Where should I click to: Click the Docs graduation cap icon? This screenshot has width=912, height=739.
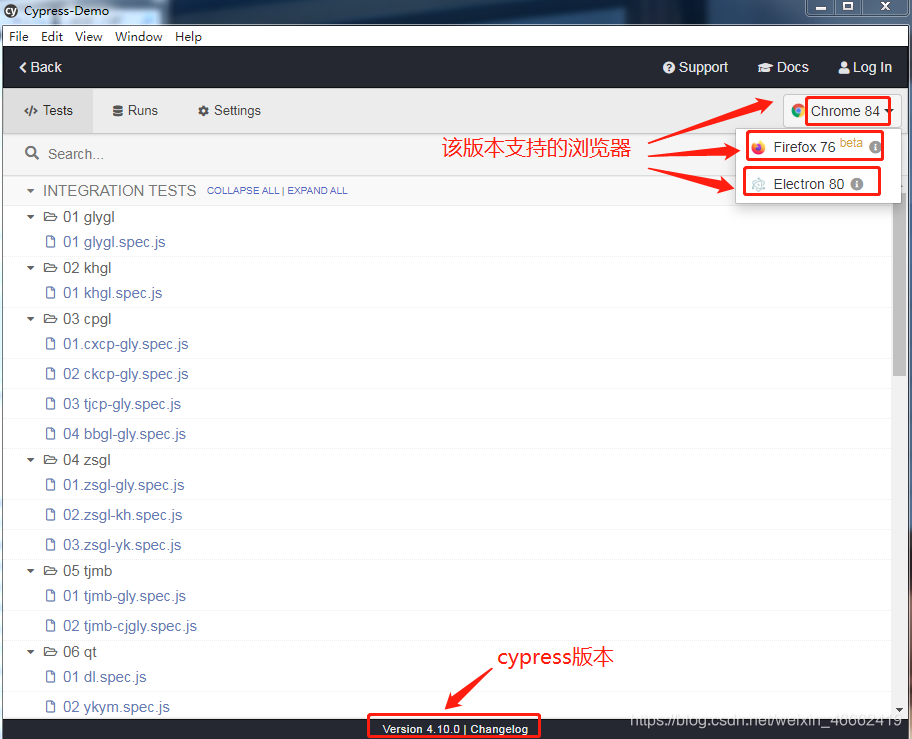[x=765, y=67]
